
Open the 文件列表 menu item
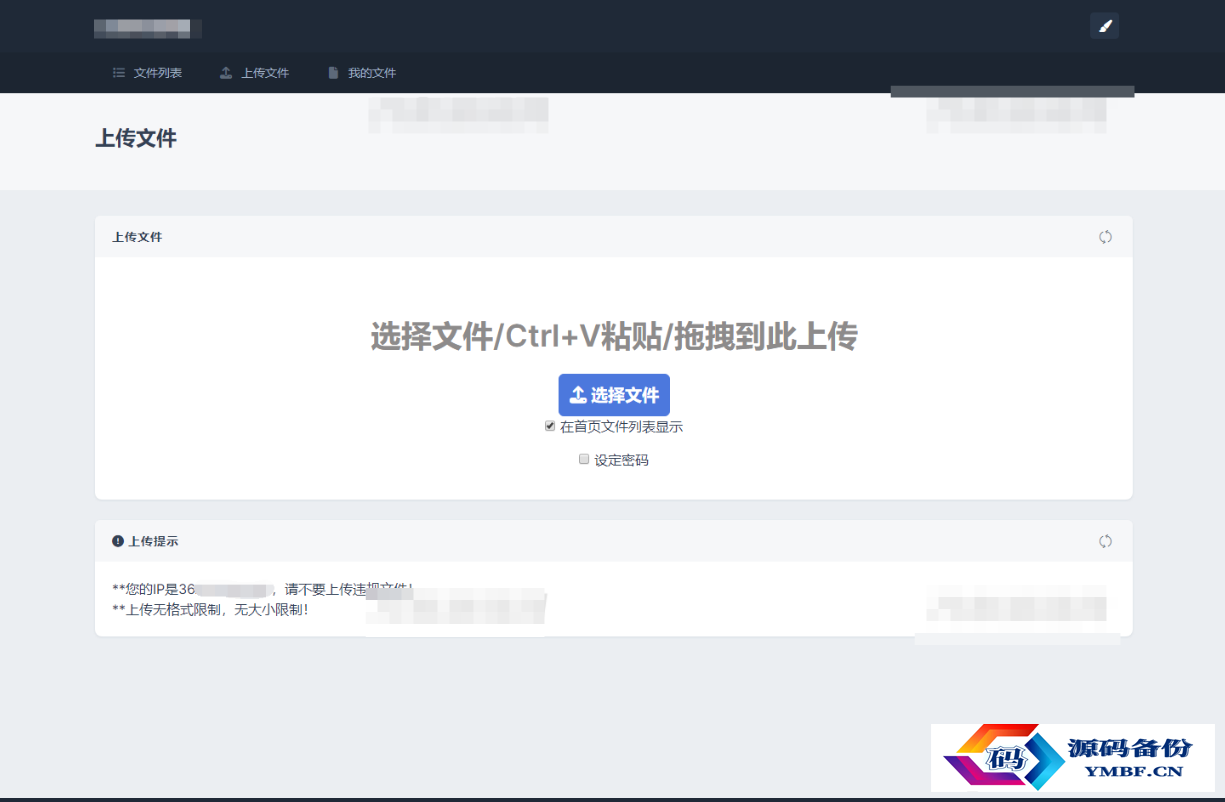(x=147, y=73)
